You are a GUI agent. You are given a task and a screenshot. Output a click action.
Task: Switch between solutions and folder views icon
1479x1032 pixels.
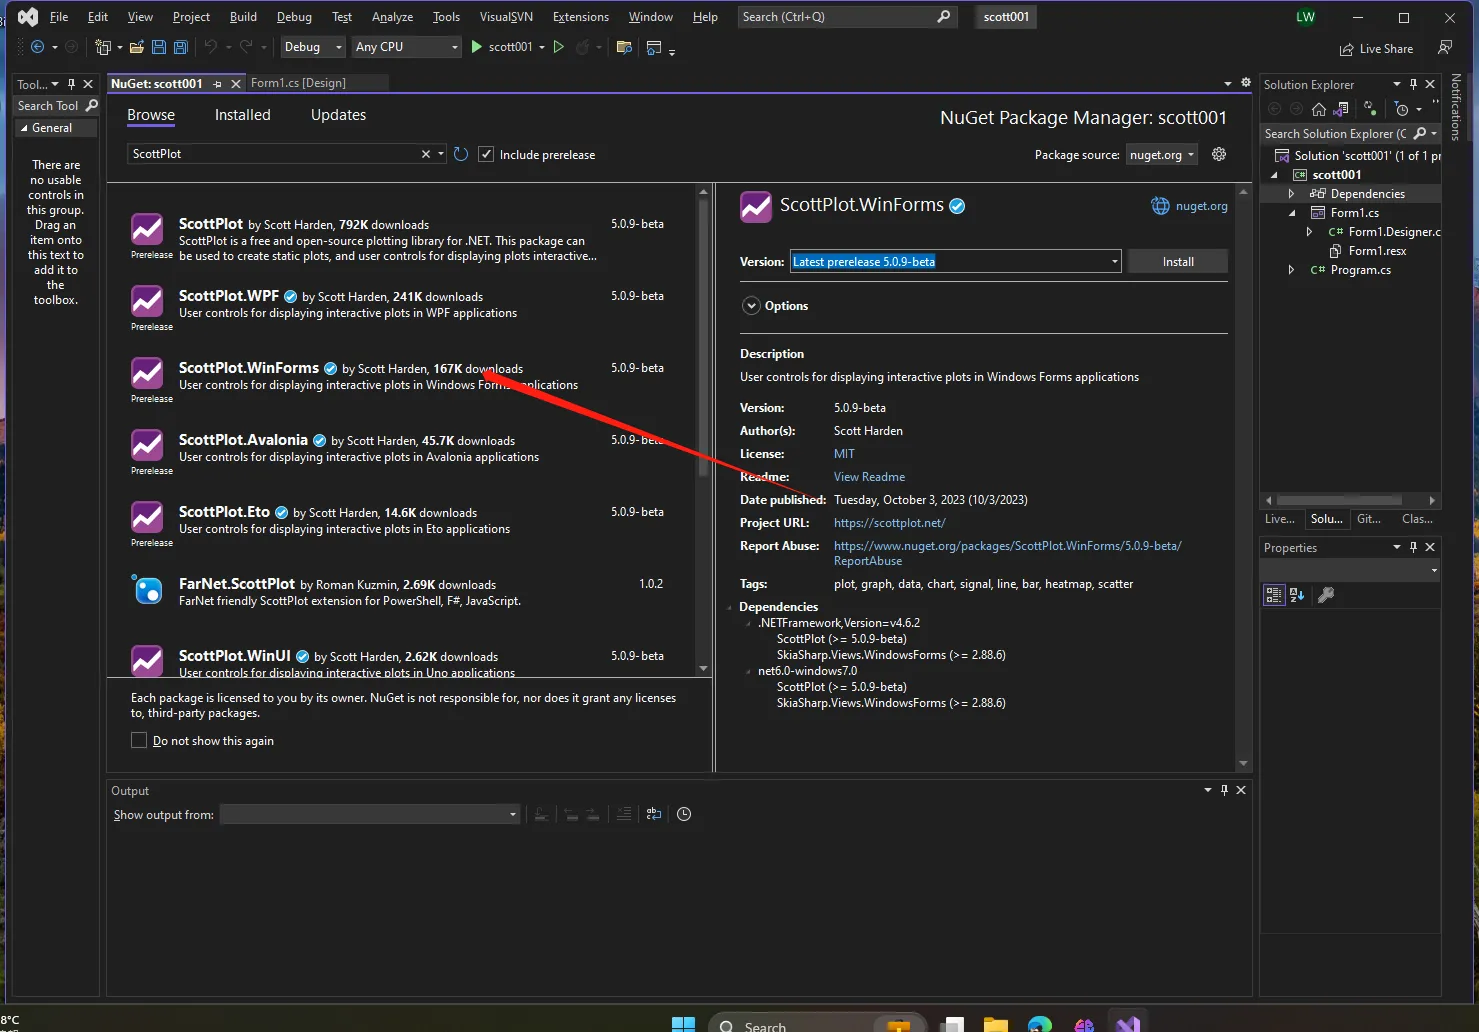(x=1342, y=109)
